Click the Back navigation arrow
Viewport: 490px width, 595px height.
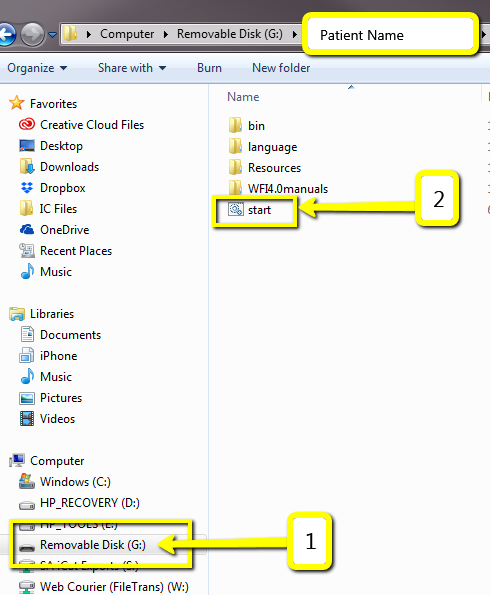click(x=7, y=35)
